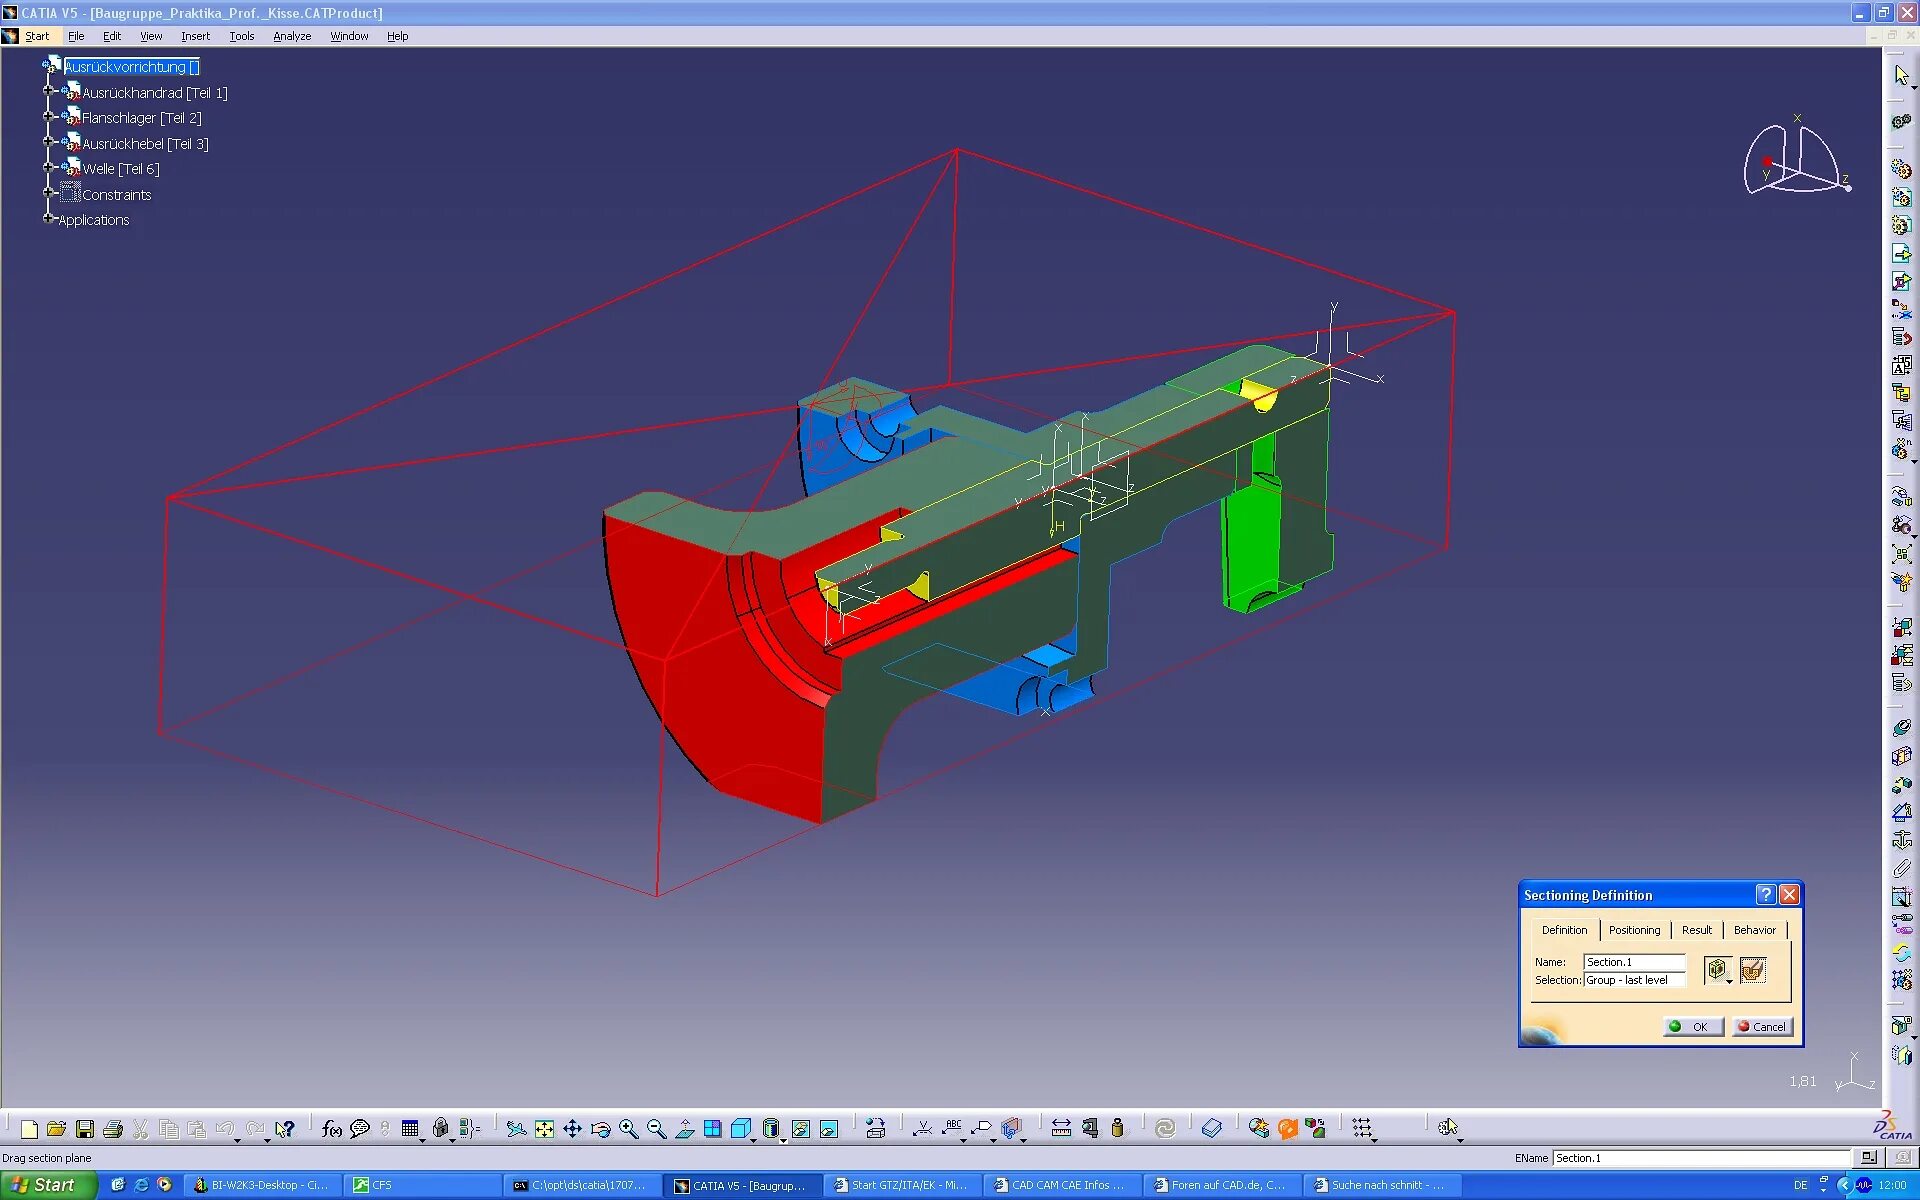Click the Save file icon
The image size is (1920, 1200).
pos(85,1129)
